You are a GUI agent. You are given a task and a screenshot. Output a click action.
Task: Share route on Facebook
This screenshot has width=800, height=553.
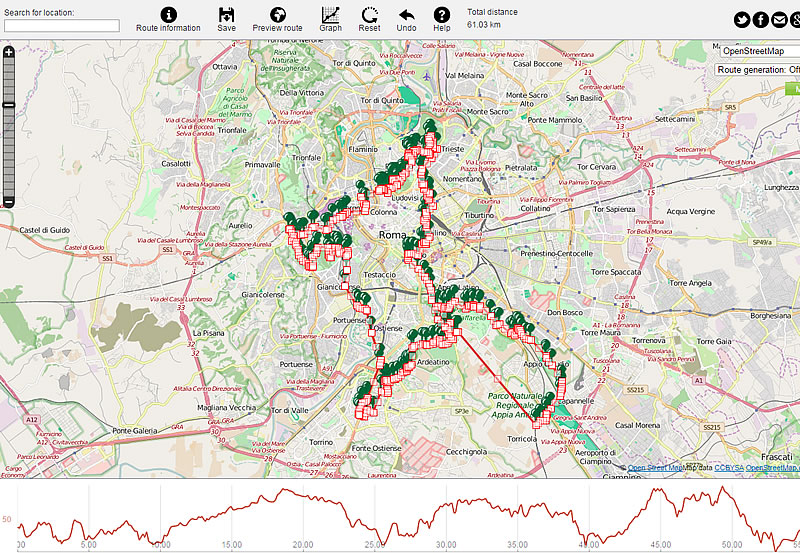(760, 20)
